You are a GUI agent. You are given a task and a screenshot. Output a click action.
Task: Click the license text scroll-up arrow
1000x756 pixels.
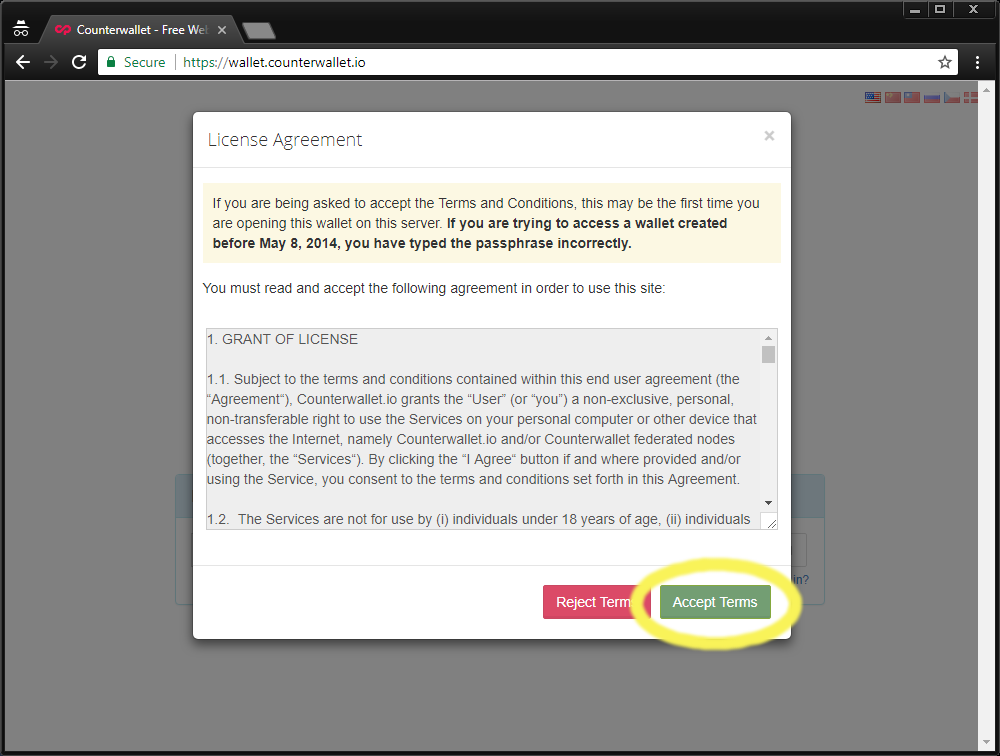[768, 337]
